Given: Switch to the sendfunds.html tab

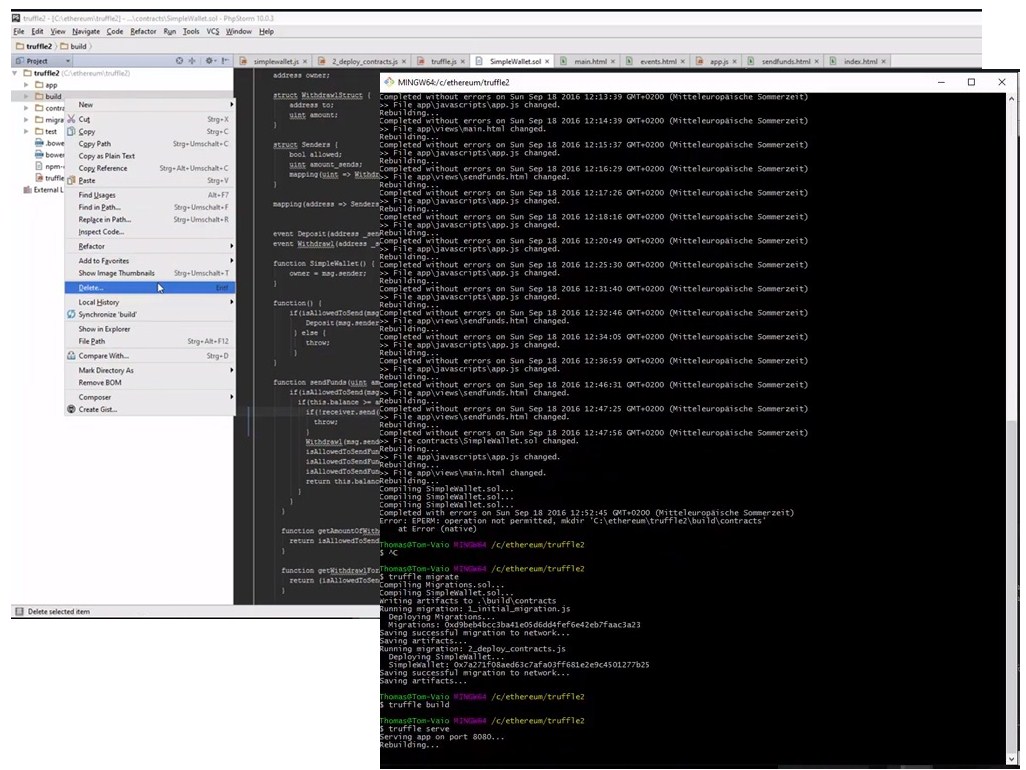Looking at the screenshot, I should (x=785, y=61).
